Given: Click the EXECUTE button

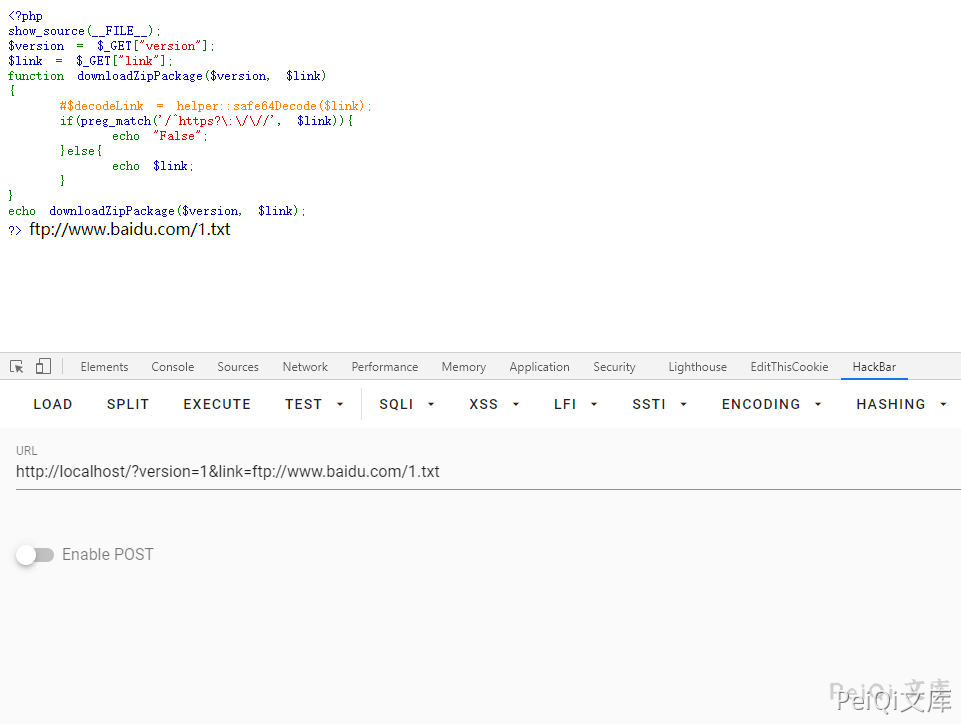Looking at the screenshot, I should pyautogui.click(x=217, y=405).
